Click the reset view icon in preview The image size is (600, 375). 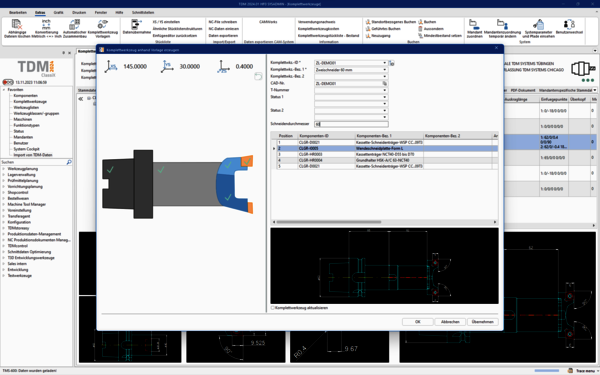[258, 77]
